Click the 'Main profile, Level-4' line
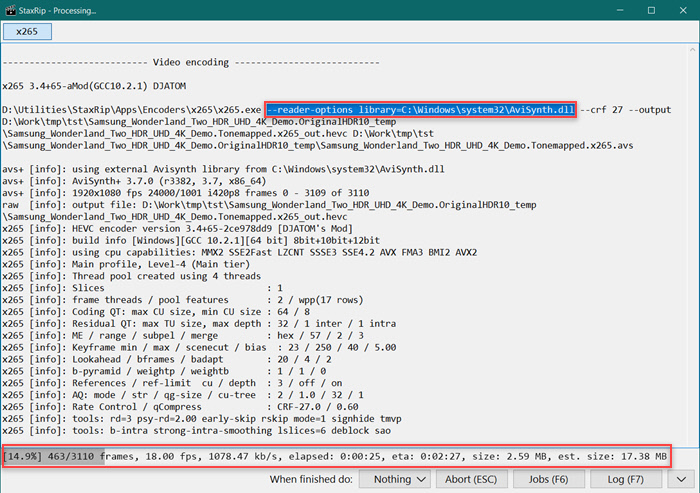Screen dimensions: 700x493 tap(126, 264)
